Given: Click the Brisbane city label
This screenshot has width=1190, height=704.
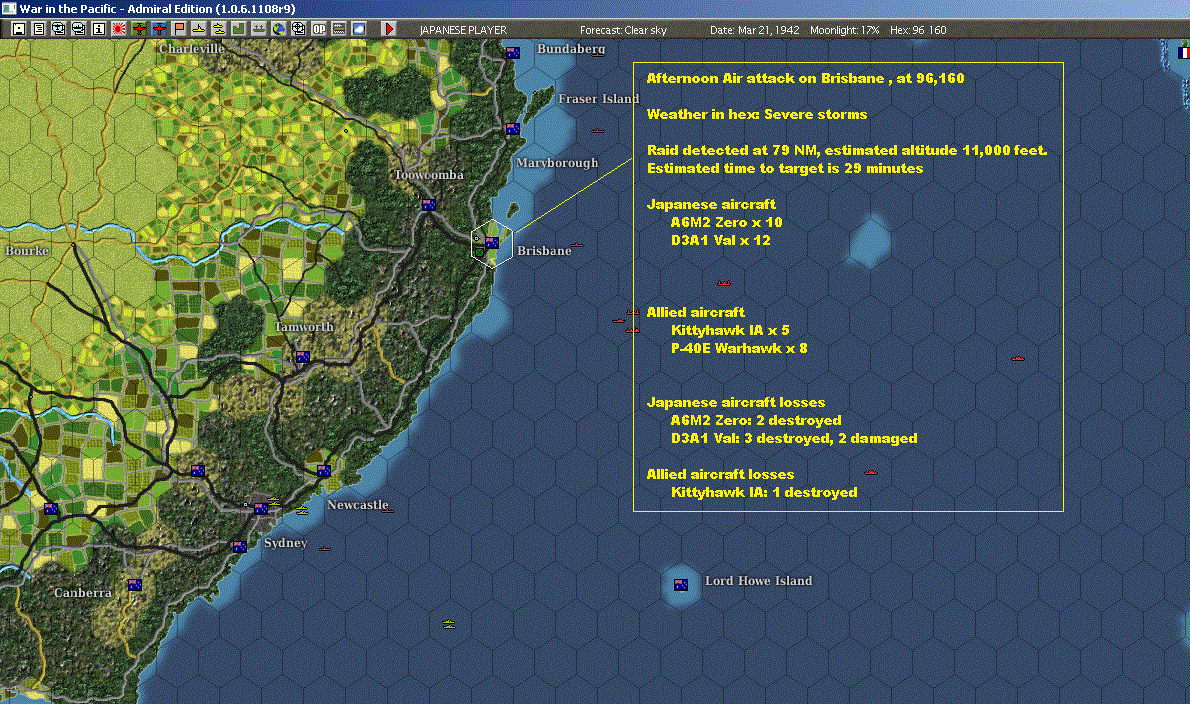Looking at the screenshot, I should click(544, 251).
